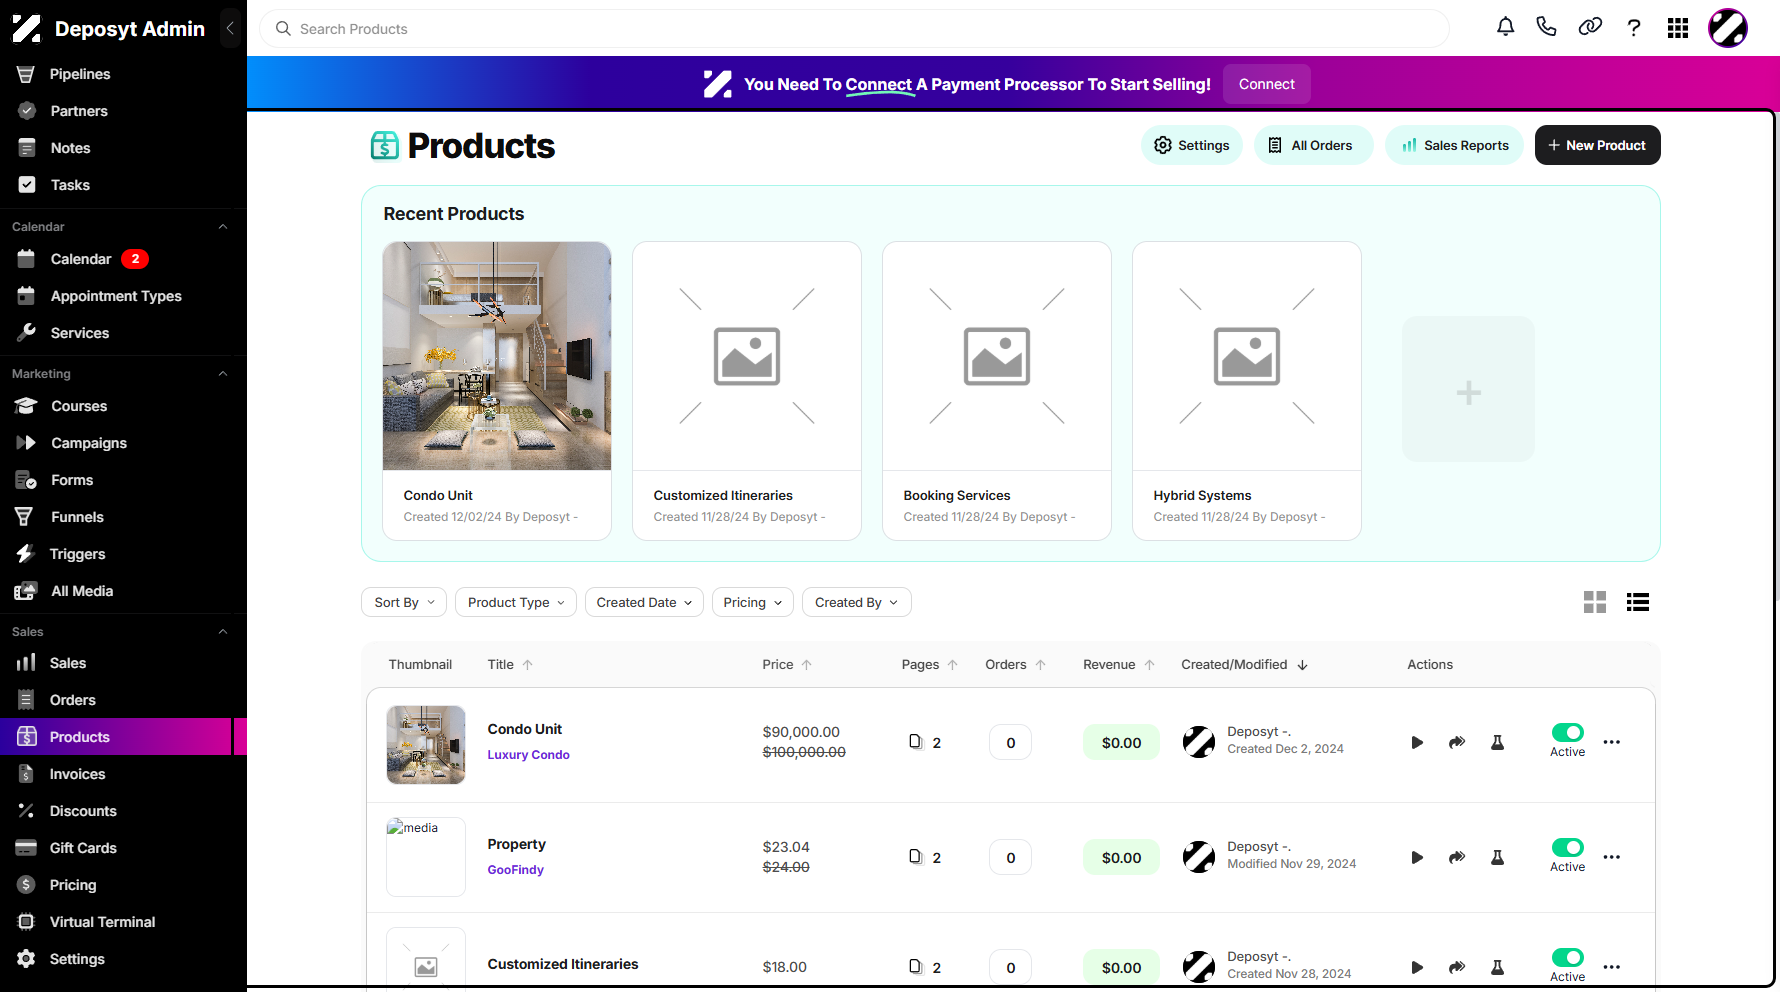Switch to grid view layout
This screenshot has height=992, width=1780.
pos(1595,602)
